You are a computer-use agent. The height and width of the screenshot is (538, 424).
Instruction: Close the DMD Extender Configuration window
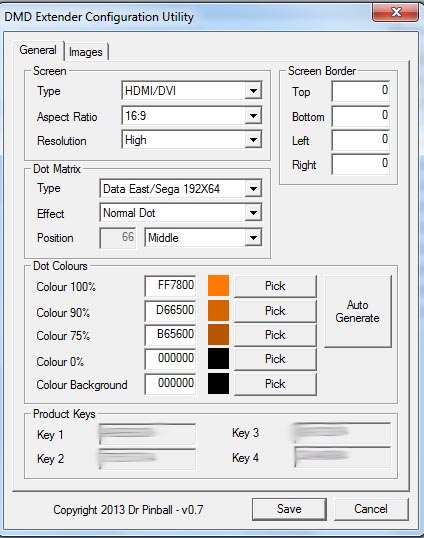point(396,13)
